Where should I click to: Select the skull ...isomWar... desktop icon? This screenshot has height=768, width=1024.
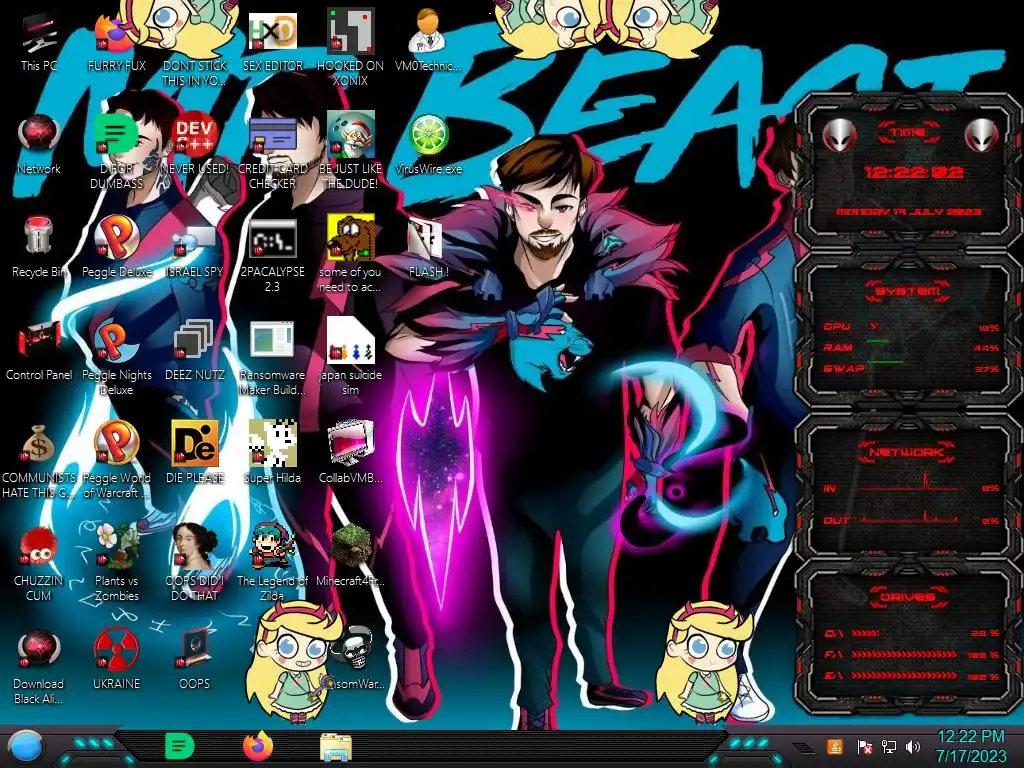[x=354, y=650]
